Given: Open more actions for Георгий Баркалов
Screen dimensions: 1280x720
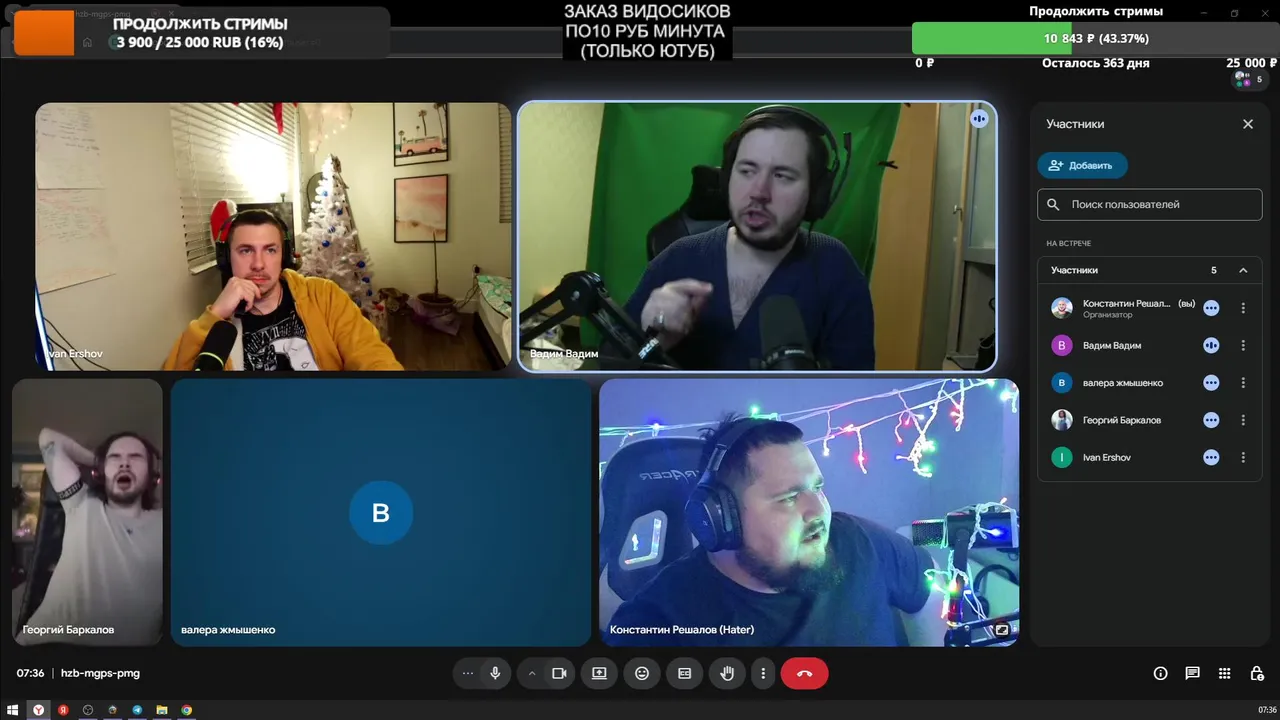Looking at the screenshot, I should [1243, 420].
